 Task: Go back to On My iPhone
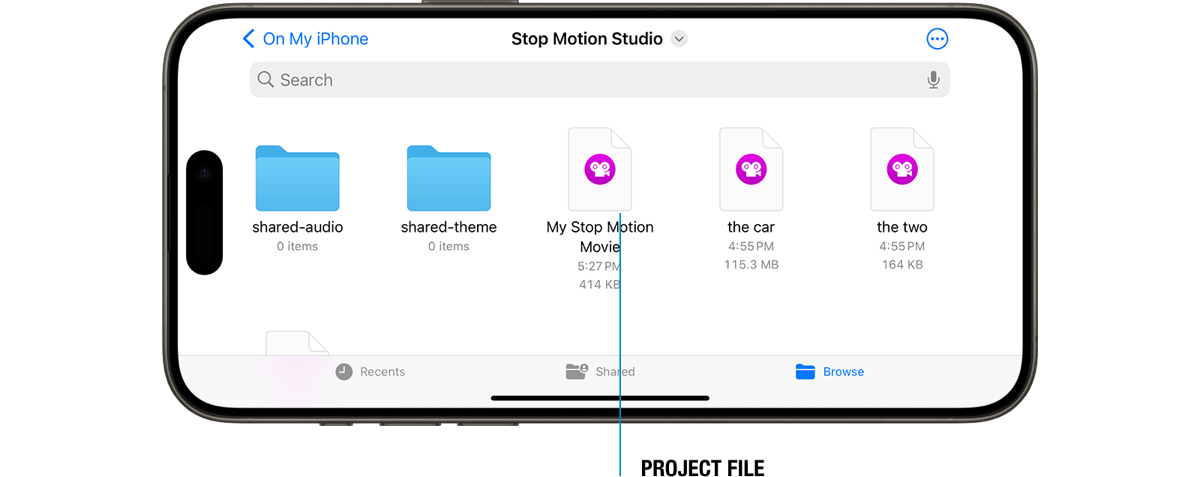click(305, 39)
